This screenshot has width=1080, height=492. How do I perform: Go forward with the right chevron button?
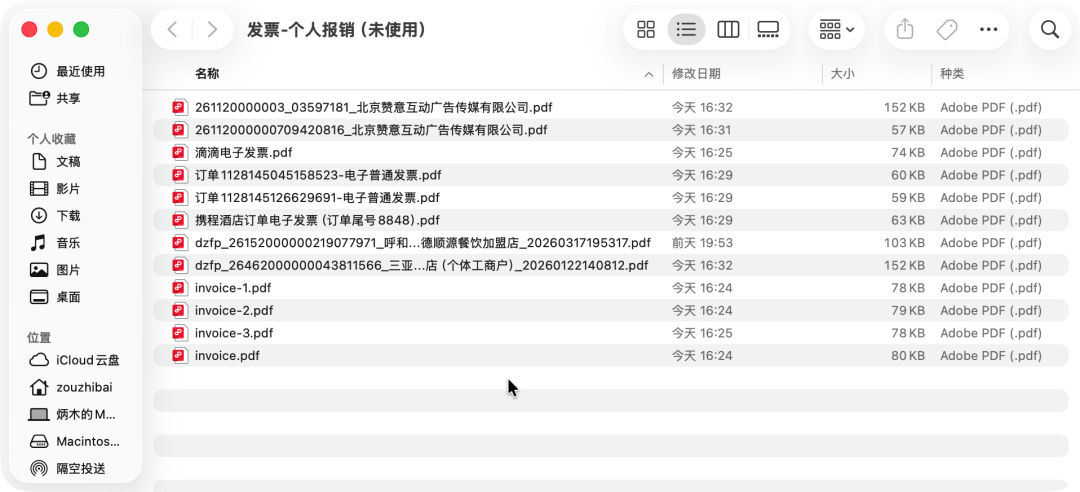coord(212,29)
